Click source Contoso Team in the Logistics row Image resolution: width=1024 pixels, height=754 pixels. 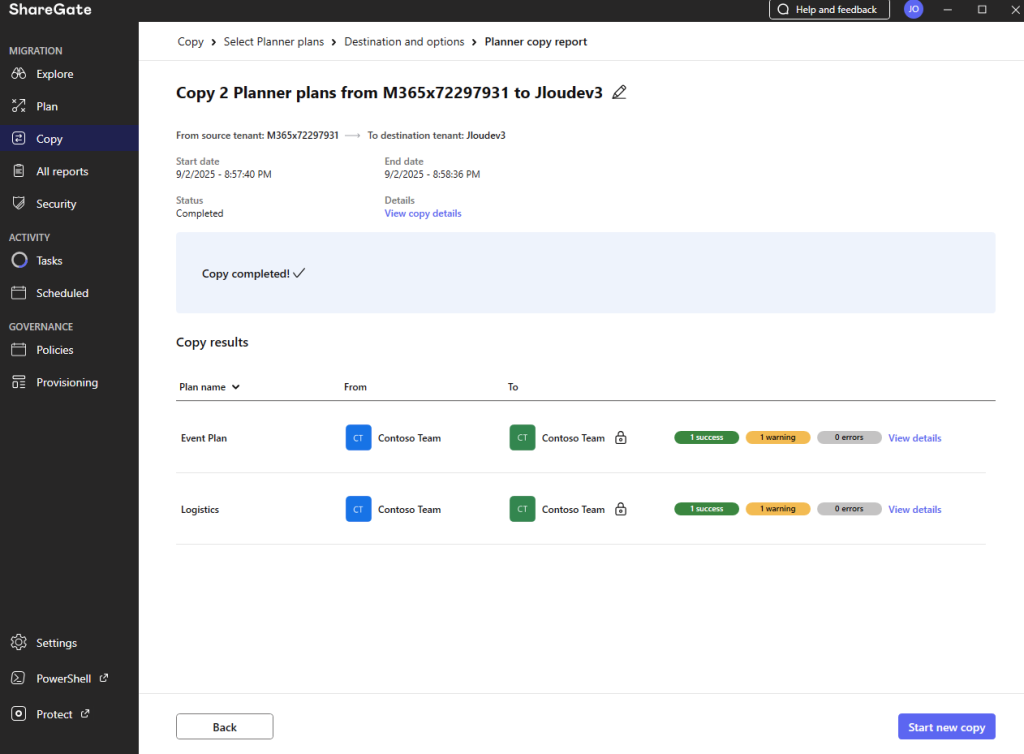(409, 509)
